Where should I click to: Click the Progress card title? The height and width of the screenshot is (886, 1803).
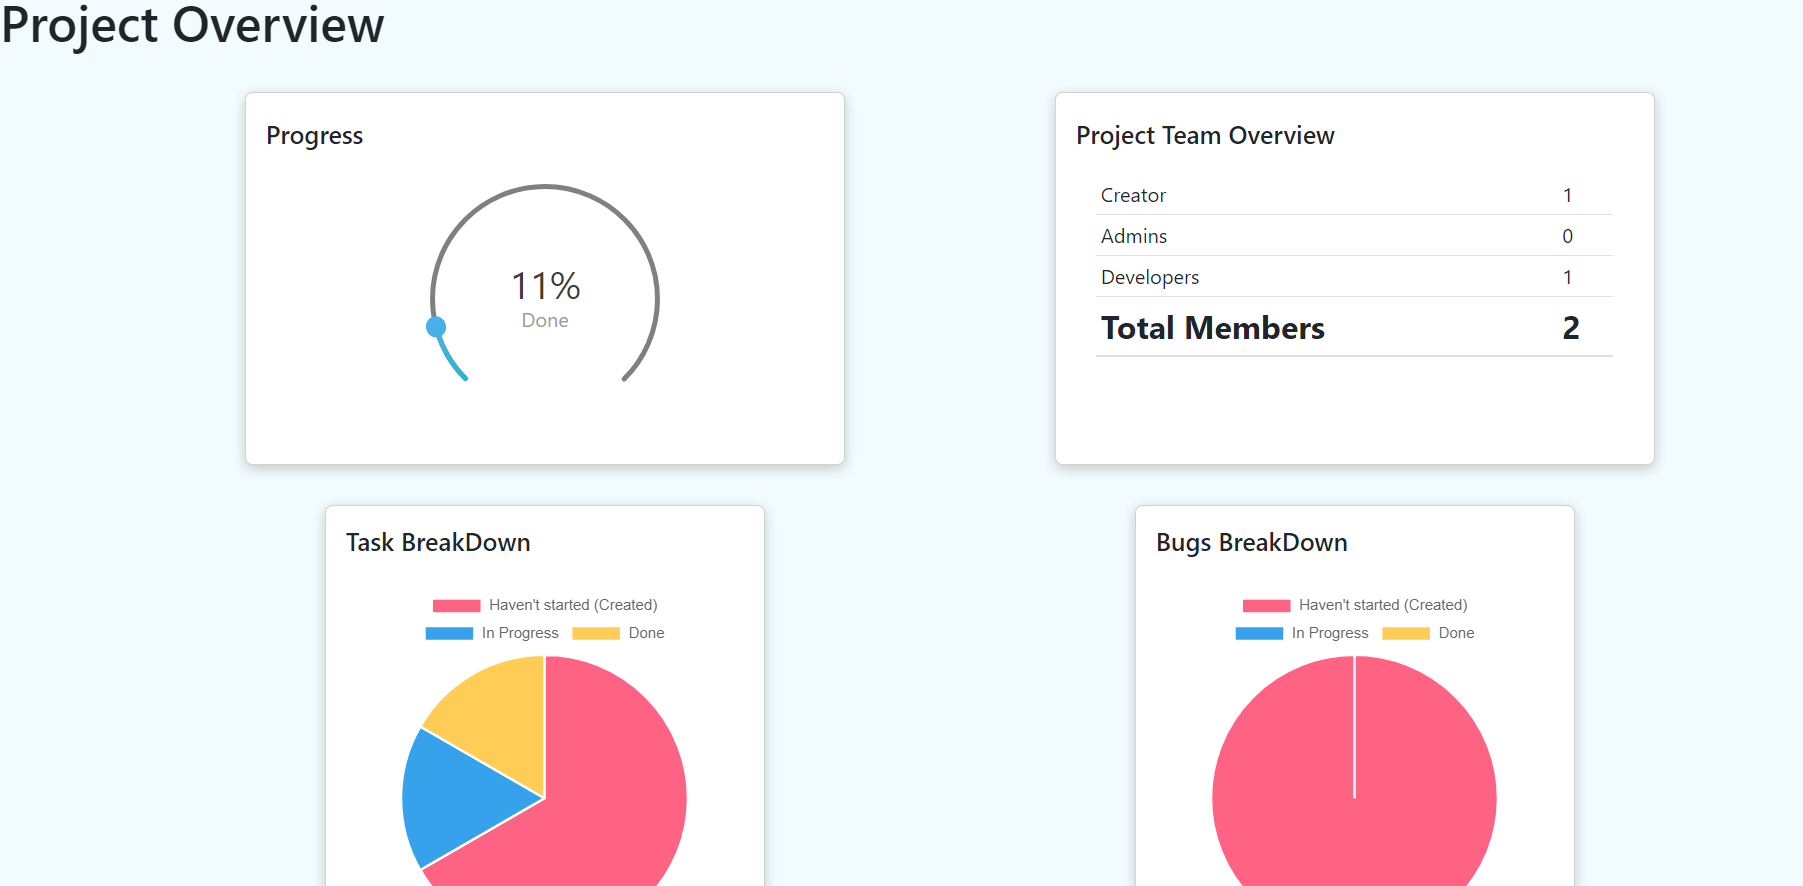pyautogui.click(x=315, y=136)
